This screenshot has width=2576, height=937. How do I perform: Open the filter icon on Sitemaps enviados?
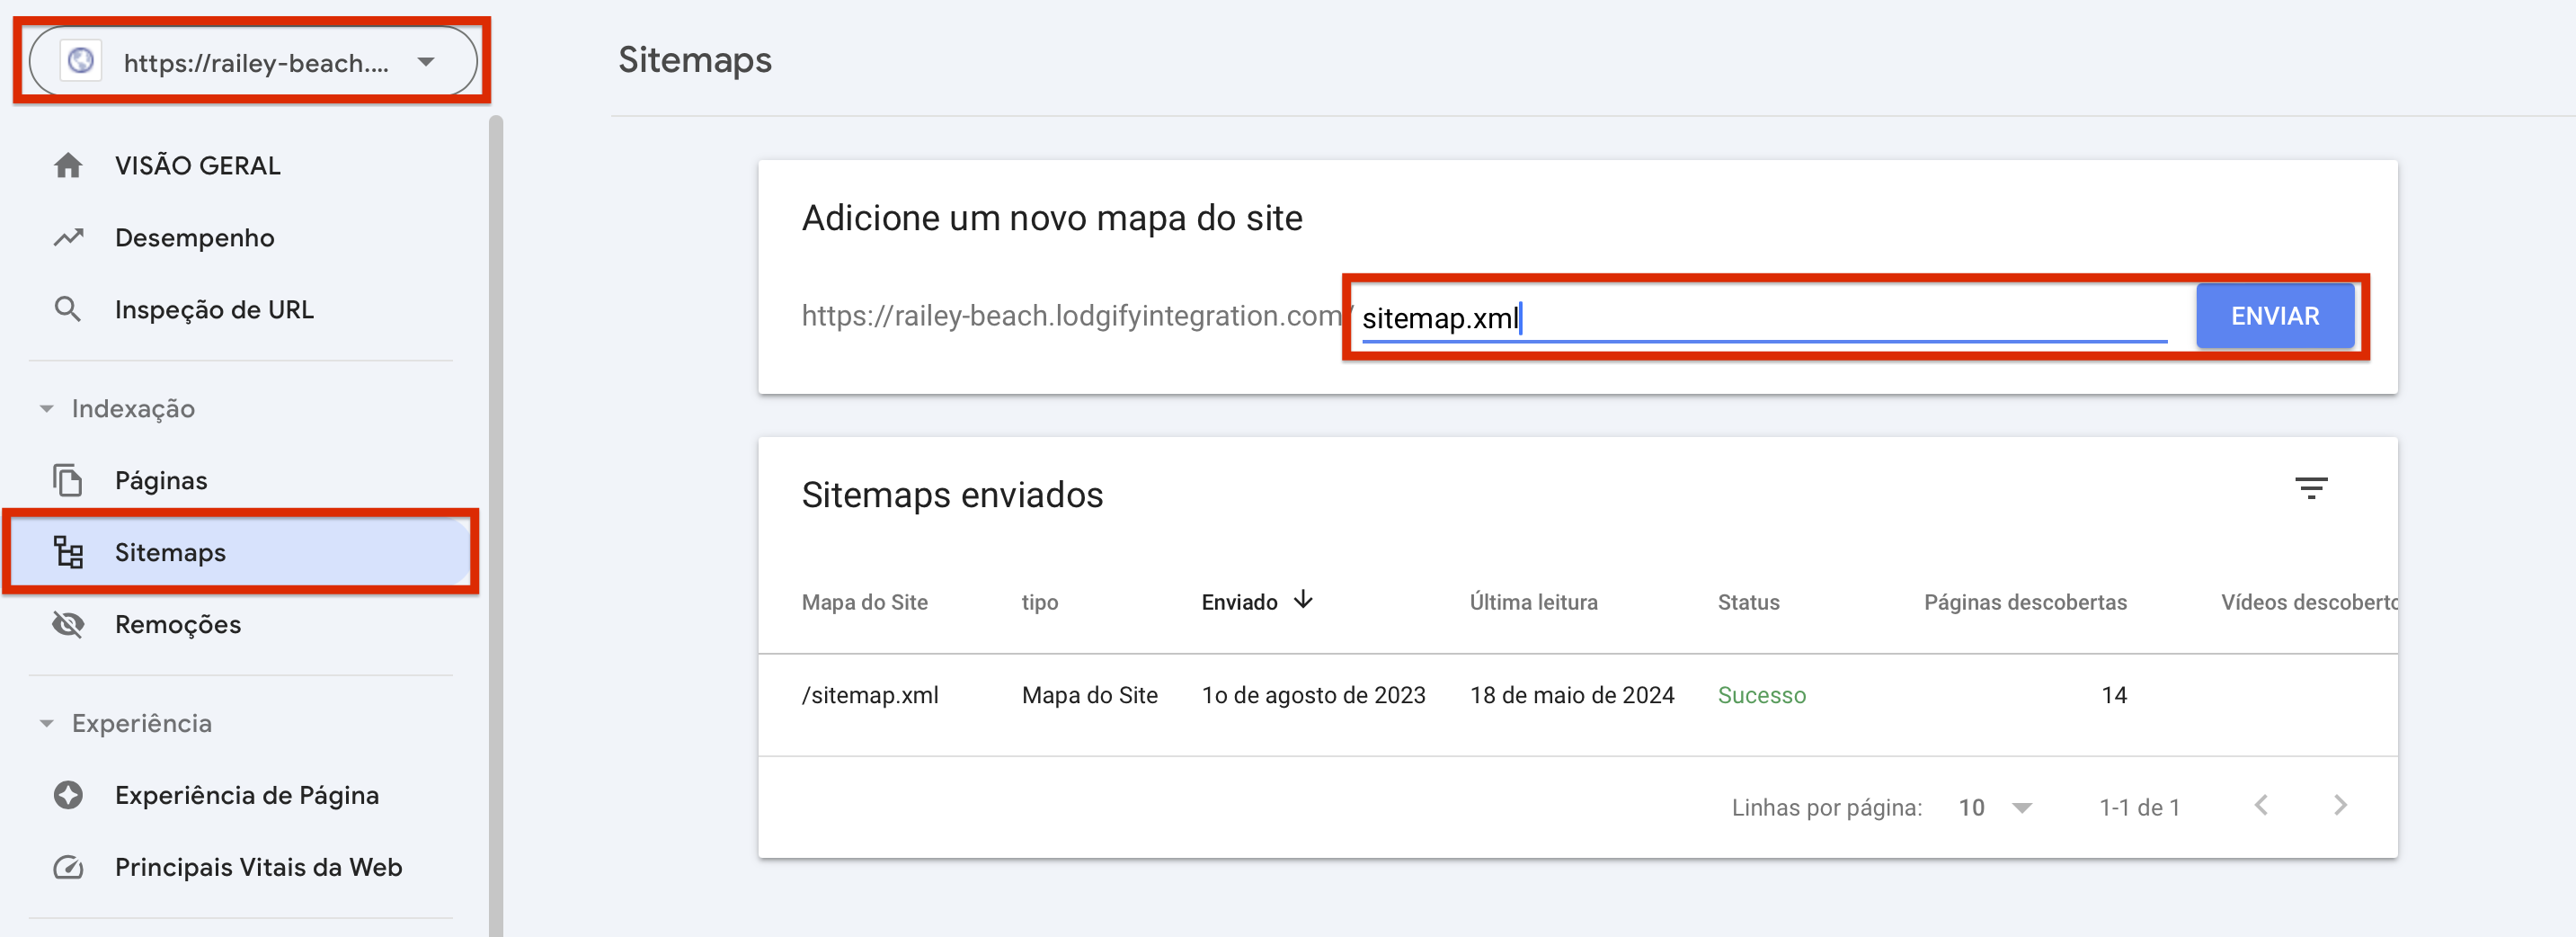click(2313, 488)
